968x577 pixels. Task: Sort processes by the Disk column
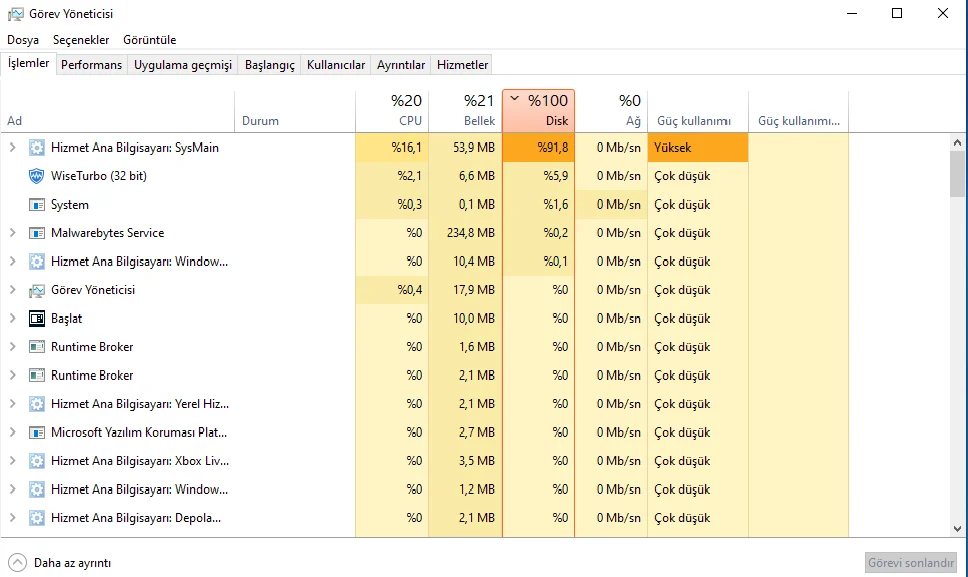point(539,111)
